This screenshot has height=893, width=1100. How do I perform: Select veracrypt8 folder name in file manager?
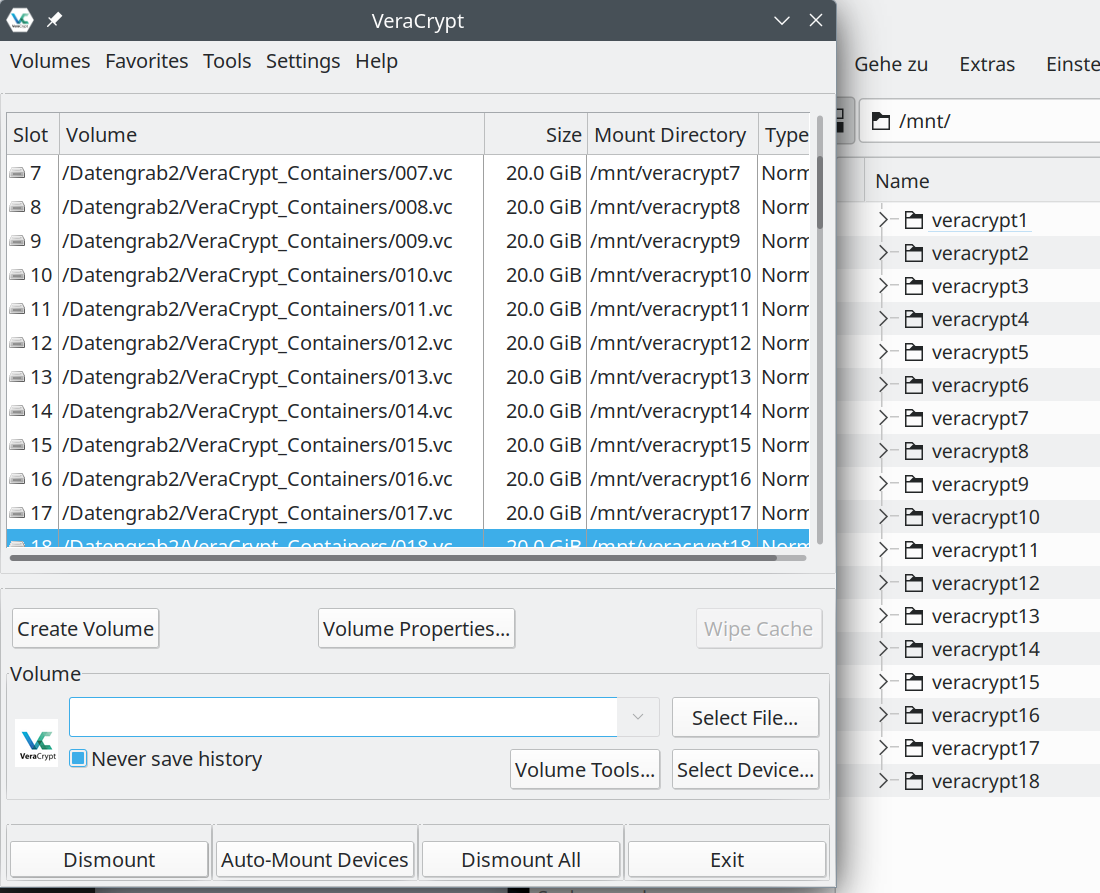[980, 451]
